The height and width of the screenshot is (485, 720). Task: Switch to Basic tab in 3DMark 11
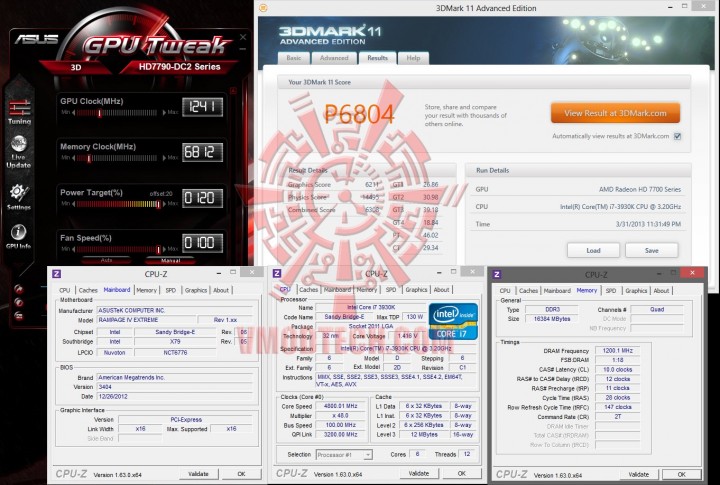[294, 58]
